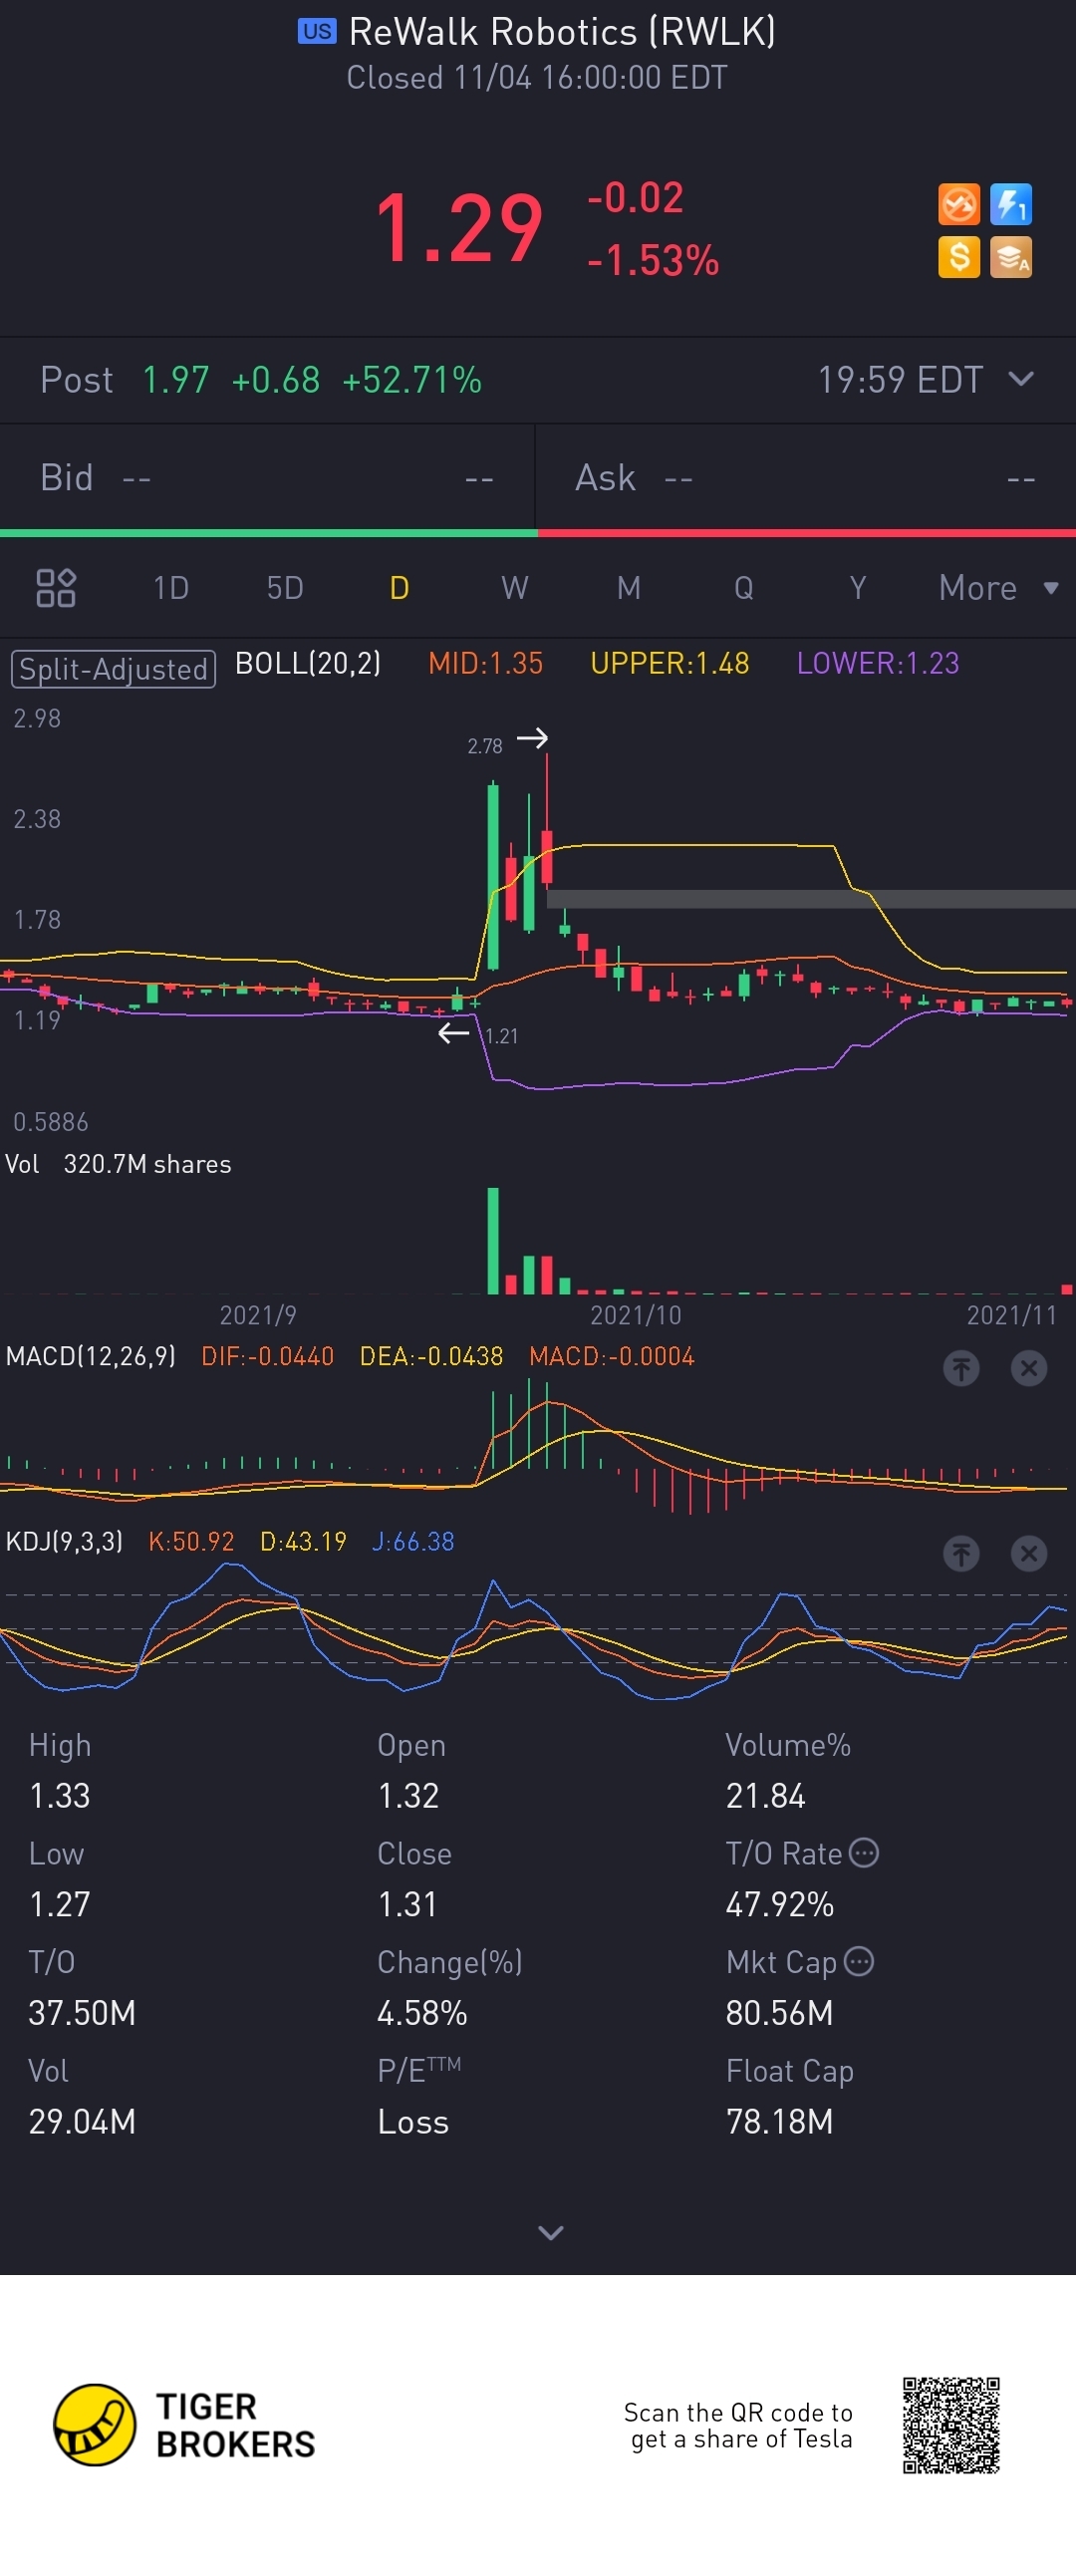Tap the -1.53% change value
This screenshot has width=1076, height=2576.
tap(653, 260)
